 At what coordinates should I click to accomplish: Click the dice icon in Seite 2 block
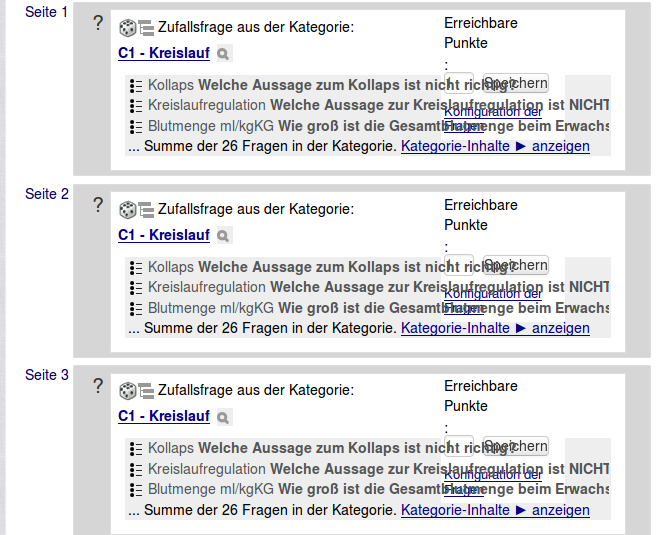coord(127,210)
